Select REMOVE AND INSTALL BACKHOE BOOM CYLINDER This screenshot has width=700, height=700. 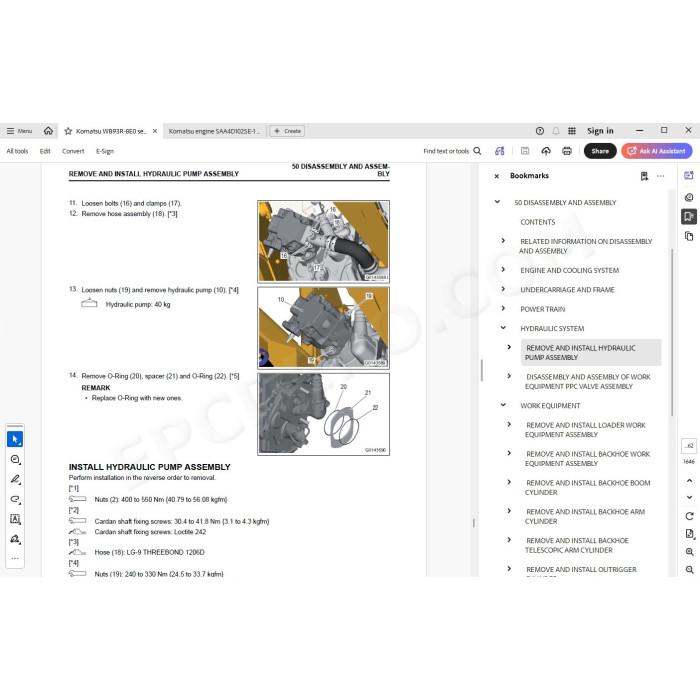point(588,488)
